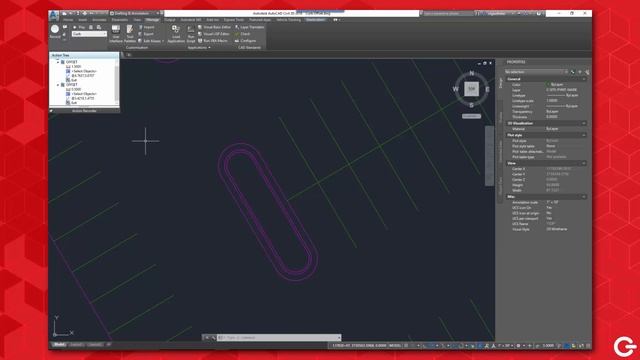Viewport: 640px width, 360px height.
Task: Switch to the Annotate ribbon tab
Action: pyautogui.click(x=99, y=20)
